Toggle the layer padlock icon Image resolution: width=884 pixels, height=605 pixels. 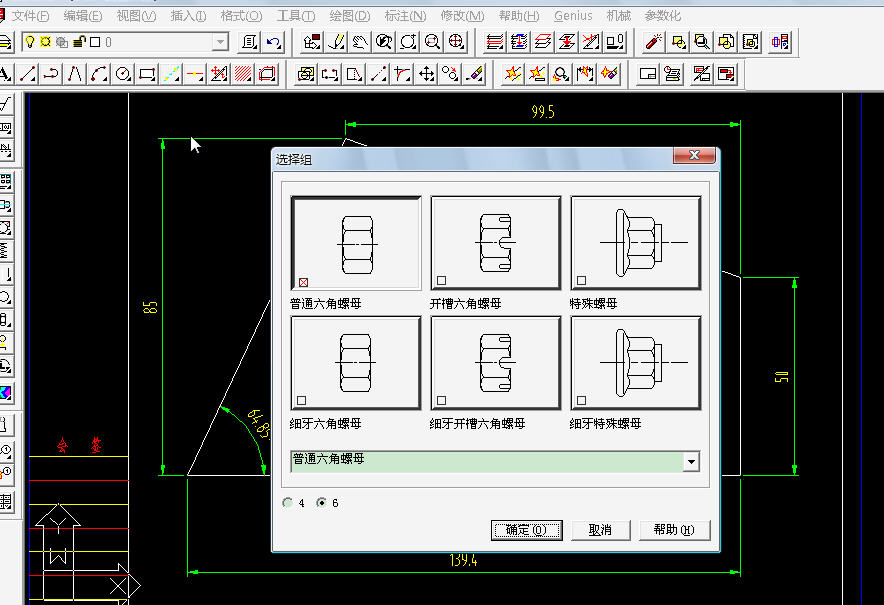click(x=79, y=42)
